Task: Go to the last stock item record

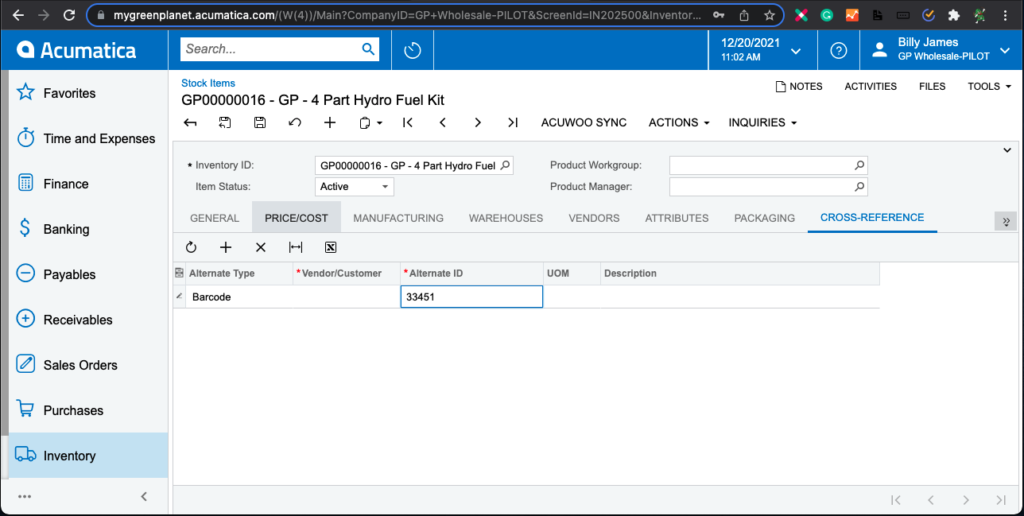Action: pyautogui.click(x=513, y=122)
